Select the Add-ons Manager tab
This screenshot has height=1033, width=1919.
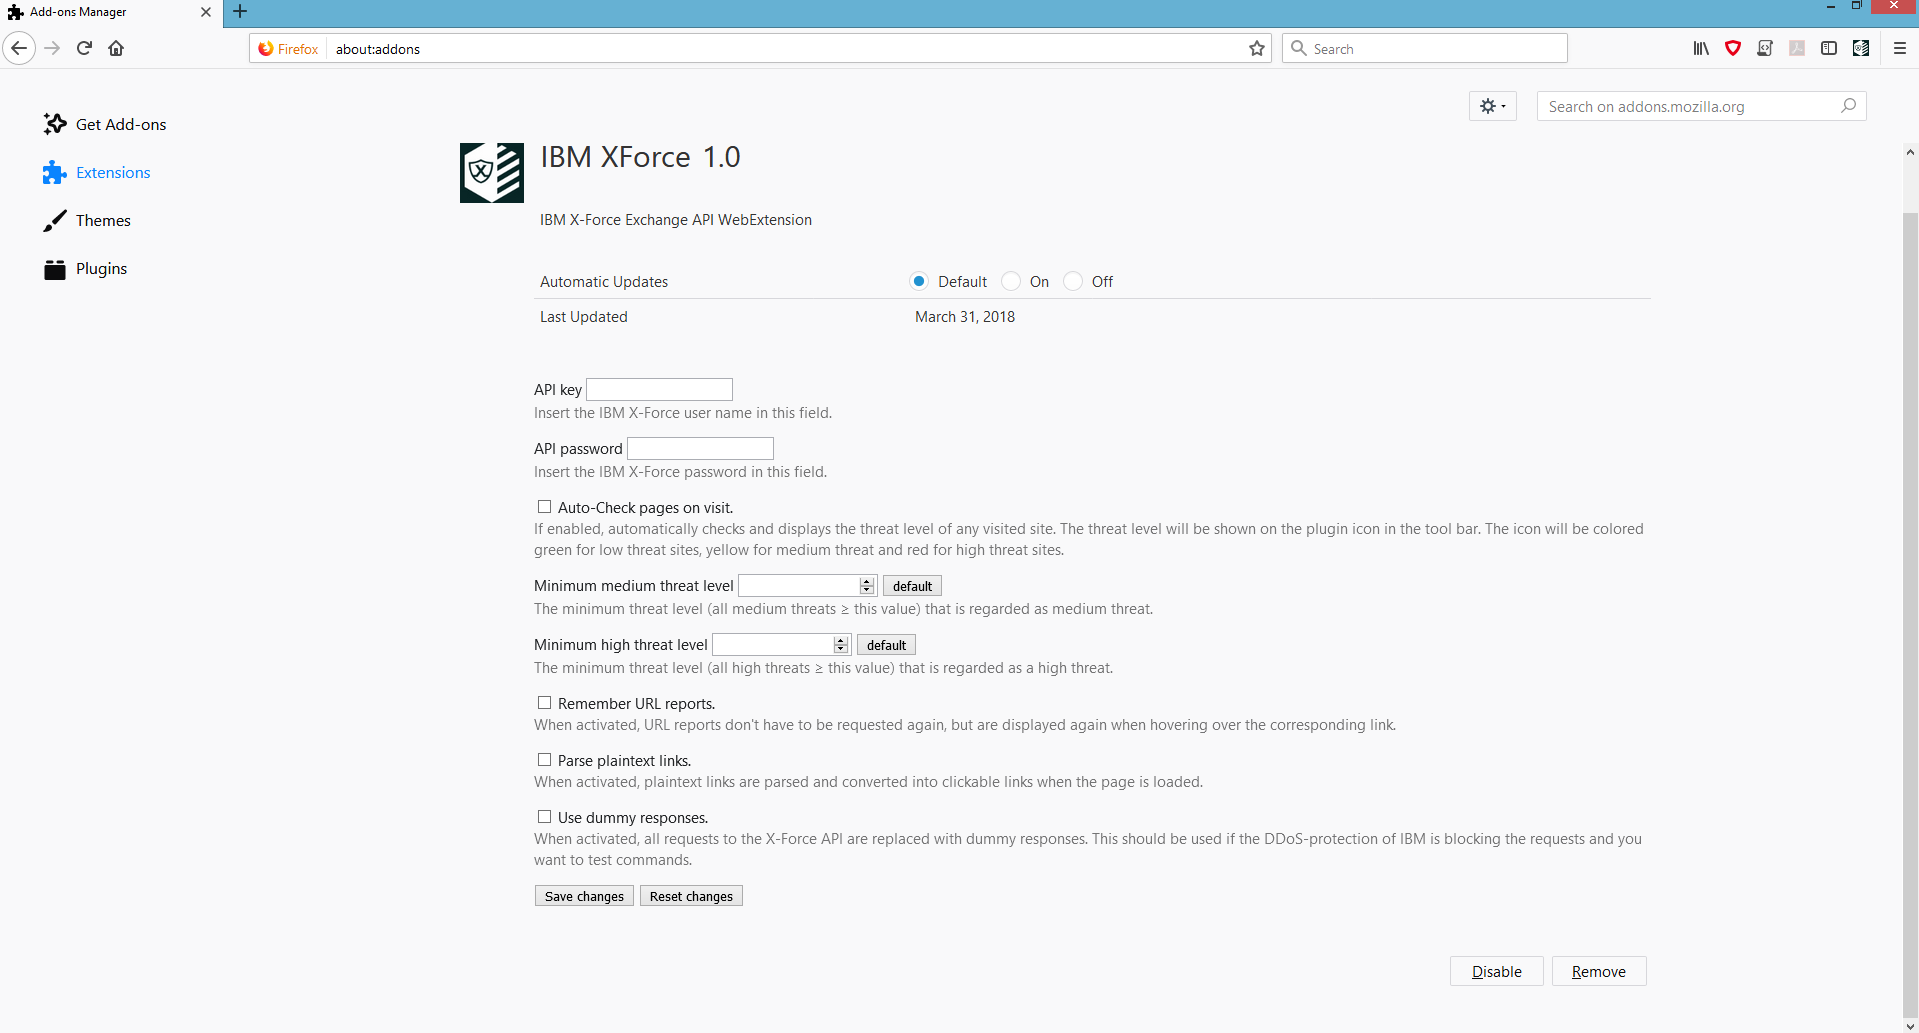click(x=110, y=12)
